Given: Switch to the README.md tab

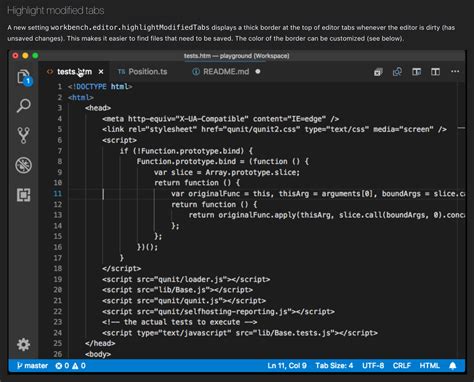Looking at the screenshot, I should (226, 72).
